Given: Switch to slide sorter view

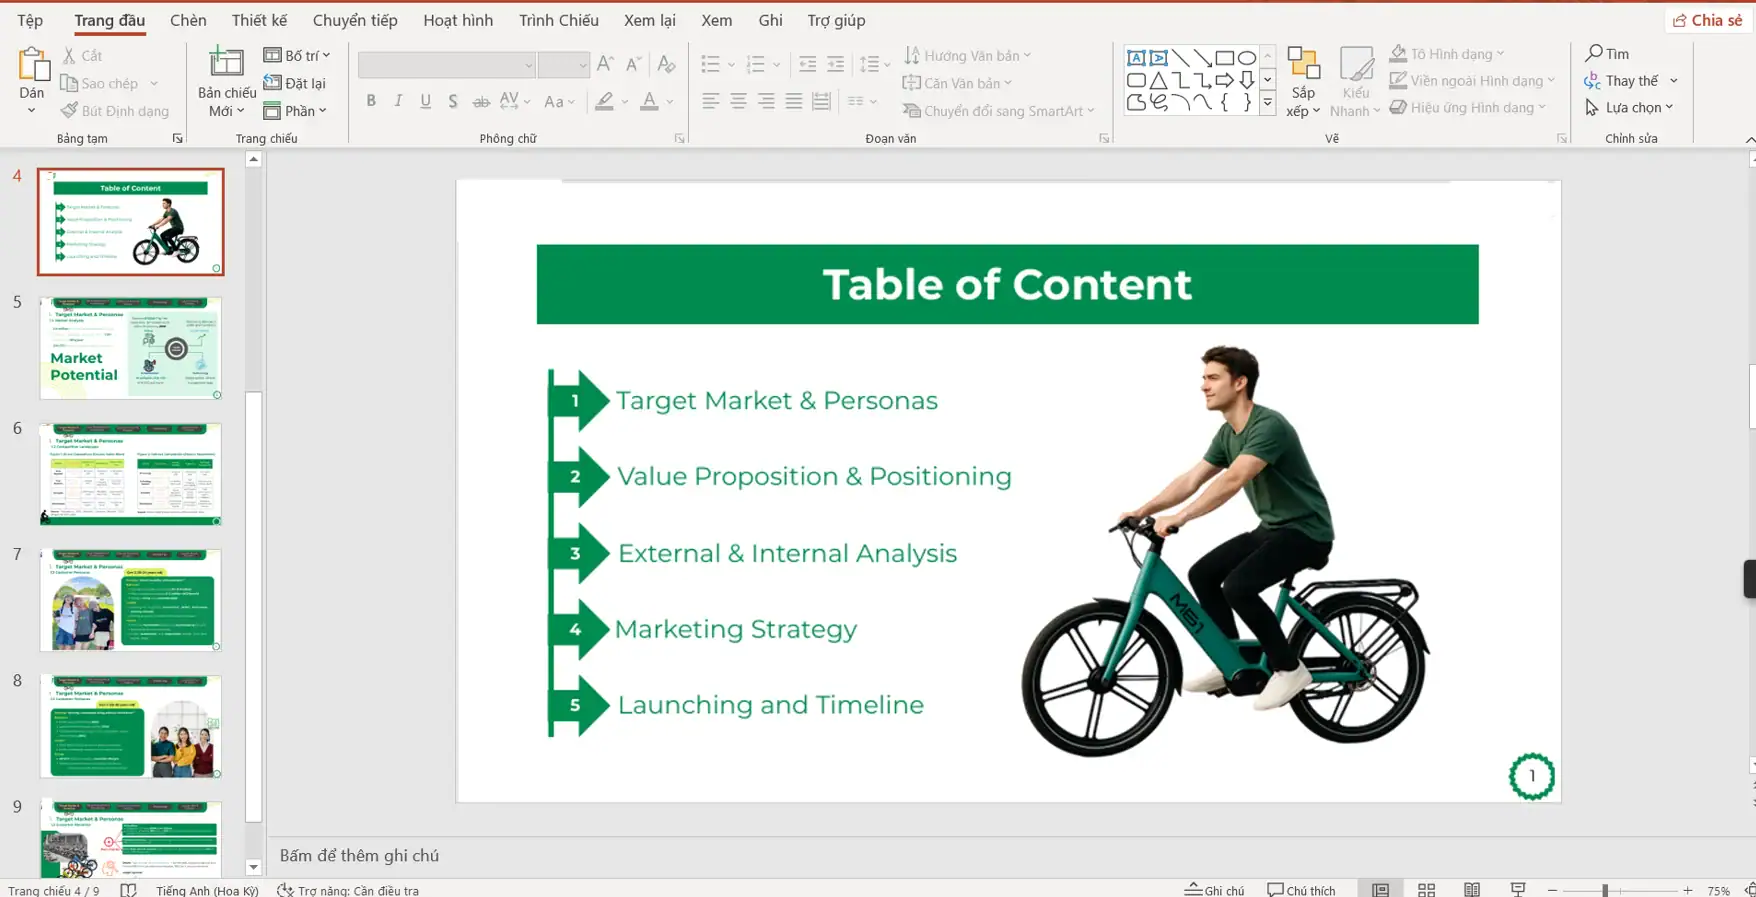Looking at the screenshot, I should click(1426, 890).
